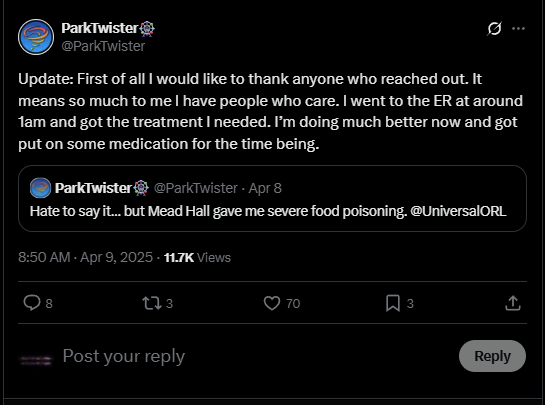
Task: Click the small avatar in quoted tweet
Action: click(40, 188)
